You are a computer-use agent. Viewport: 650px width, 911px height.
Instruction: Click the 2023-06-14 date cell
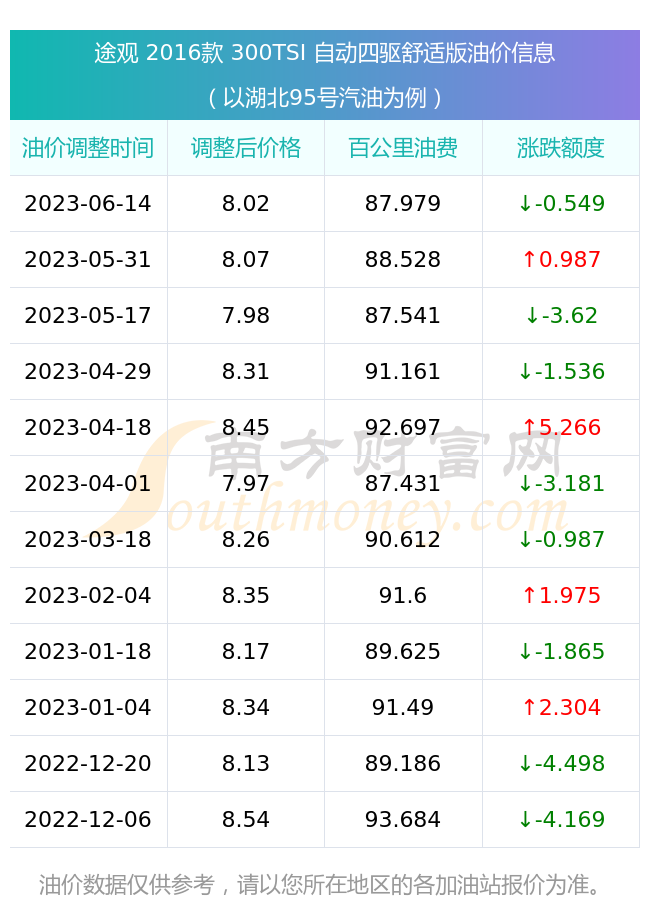[88, 203]
